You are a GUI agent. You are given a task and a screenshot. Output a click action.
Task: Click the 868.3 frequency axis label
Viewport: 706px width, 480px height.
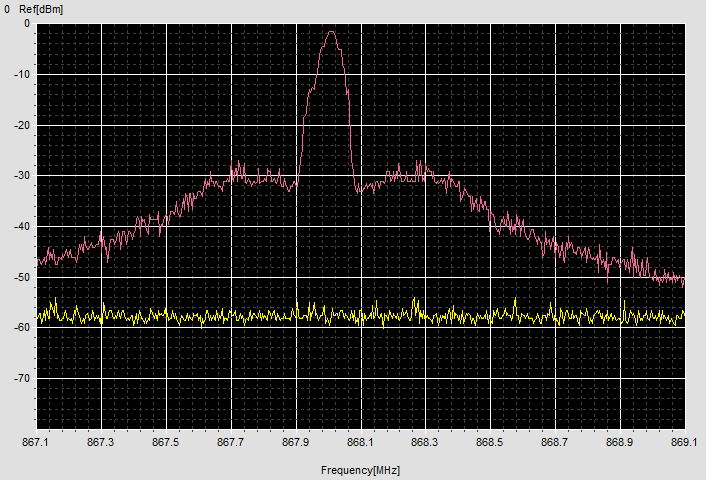tap(425, 443)
